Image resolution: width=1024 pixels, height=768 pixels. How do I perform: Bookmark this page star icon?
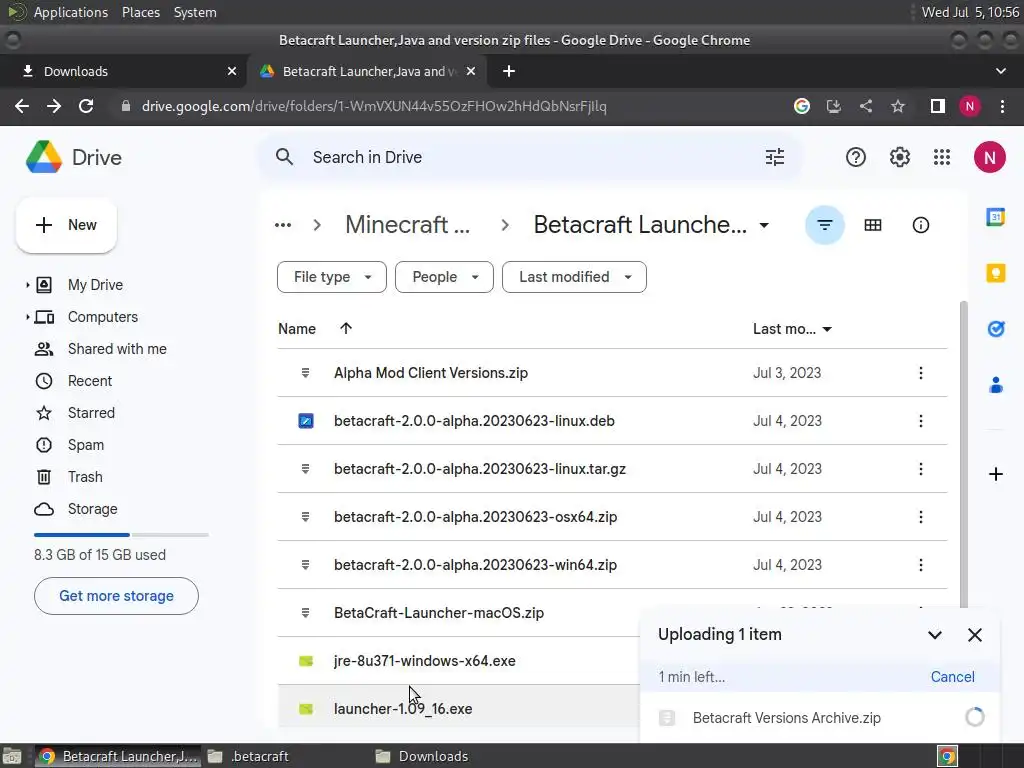tap(898, 106)
